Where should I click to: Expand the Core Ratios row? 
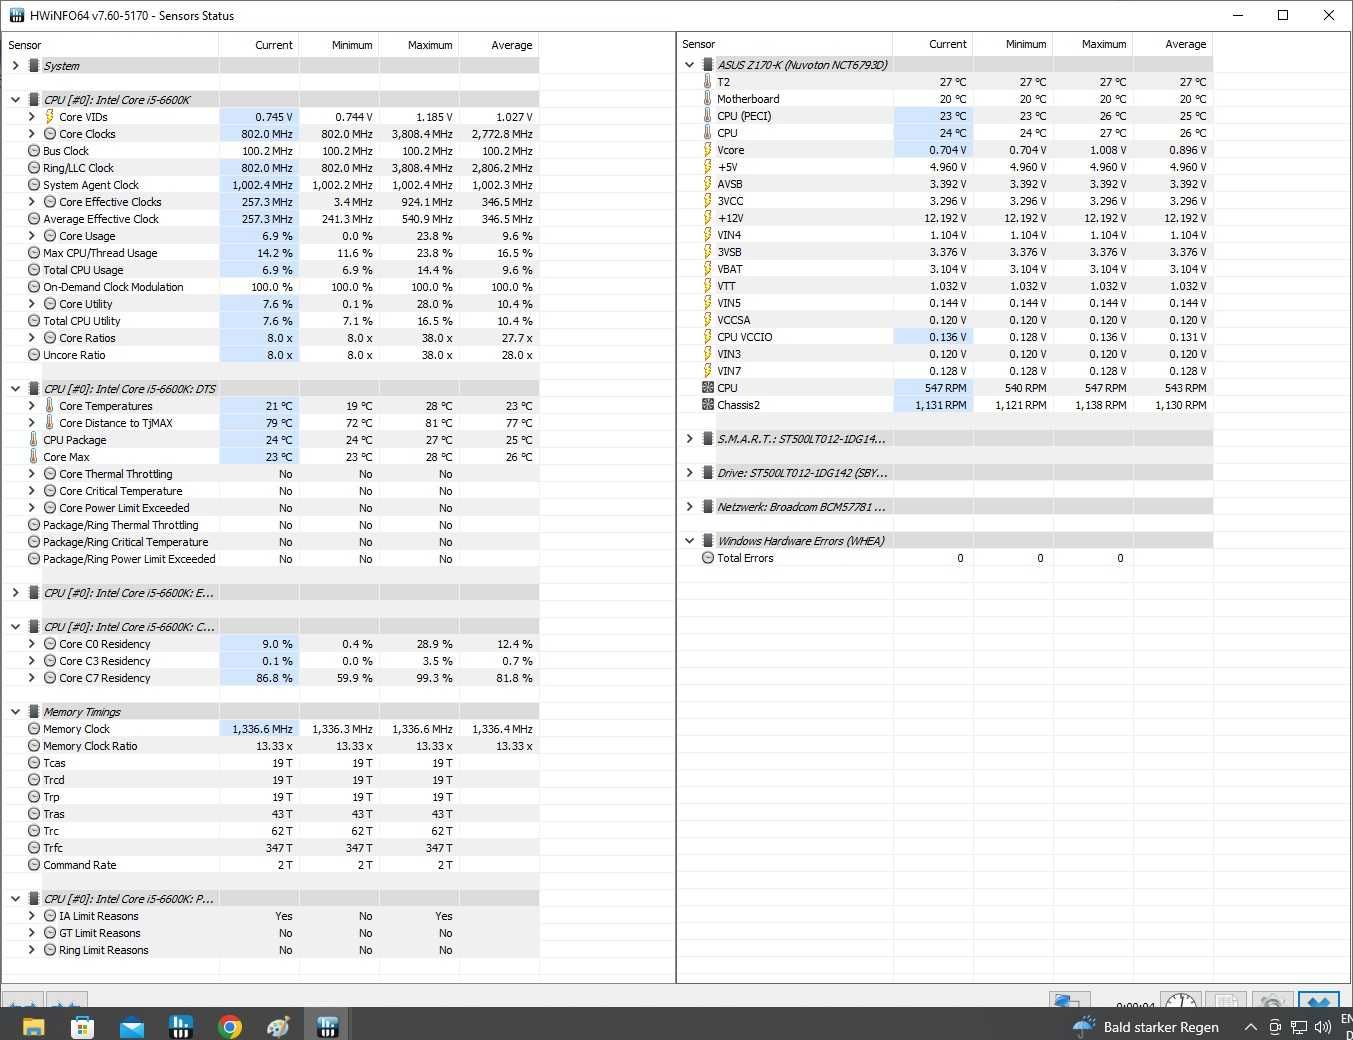point(31,338)
